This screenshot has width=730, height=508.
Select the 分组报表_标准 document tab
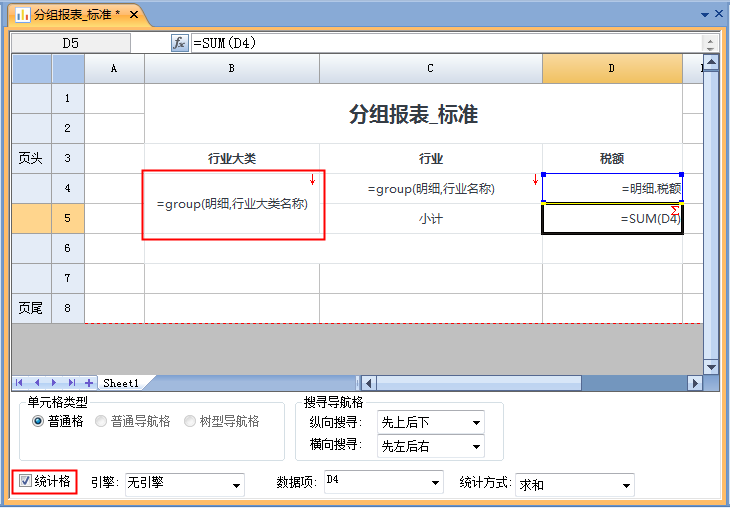70,16
